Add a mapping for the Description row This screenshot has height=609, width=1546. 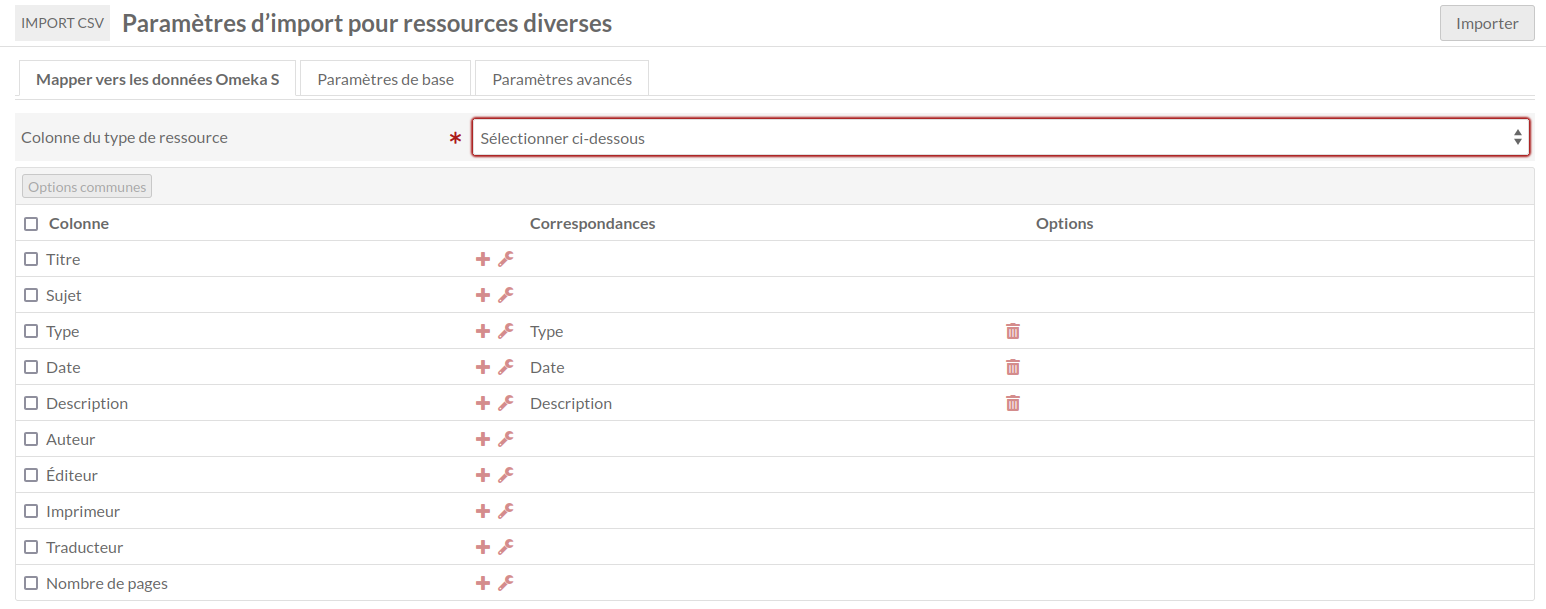click(482, 403)
